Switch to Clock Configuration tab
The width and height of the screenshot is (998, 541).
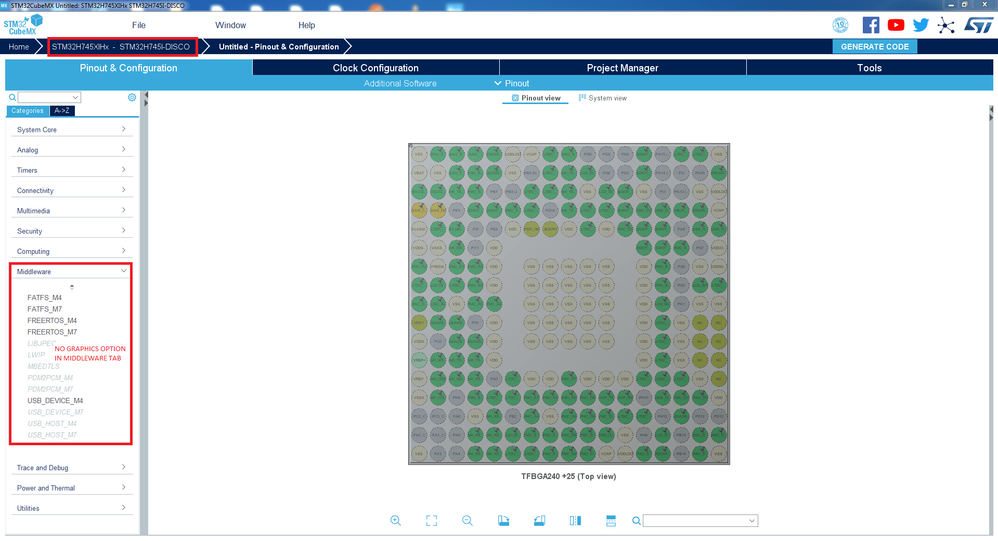(376, 67)
